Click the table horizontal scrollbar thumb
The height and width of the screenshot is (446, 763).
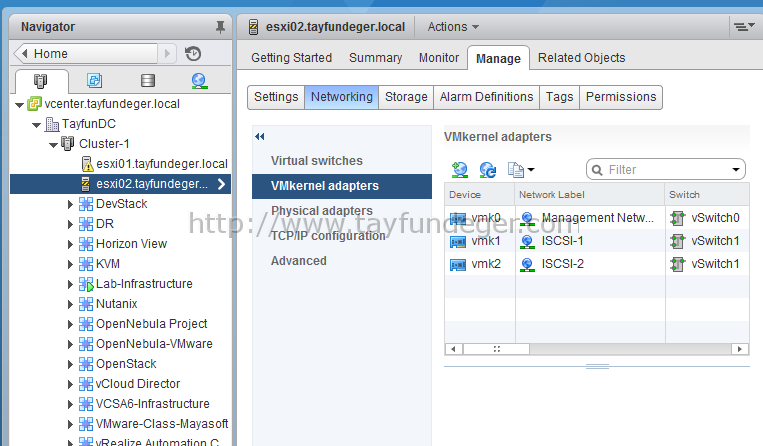click(496, 349)
